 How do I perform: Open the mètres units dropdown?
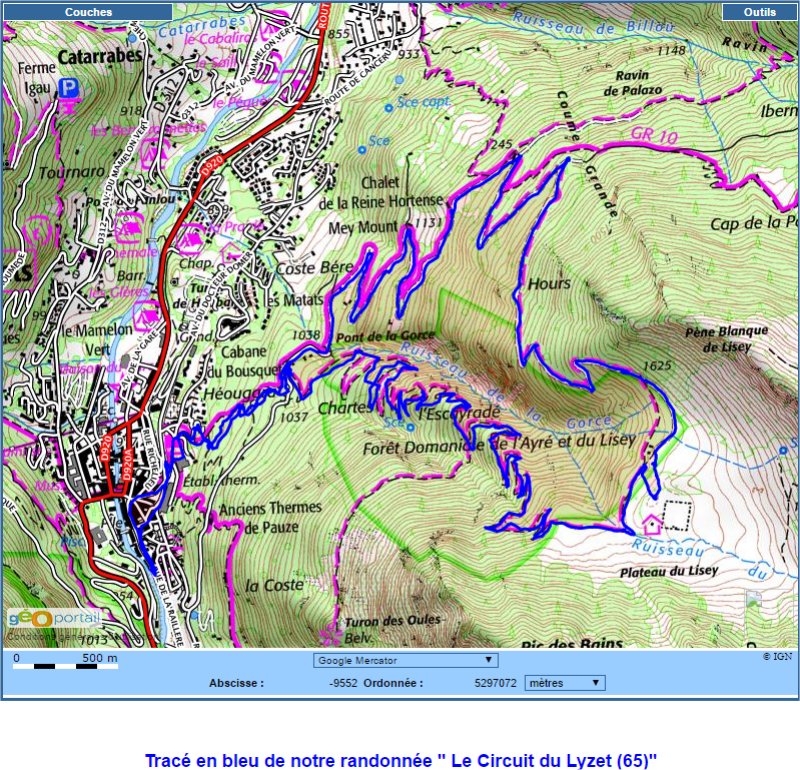(565, 683)
